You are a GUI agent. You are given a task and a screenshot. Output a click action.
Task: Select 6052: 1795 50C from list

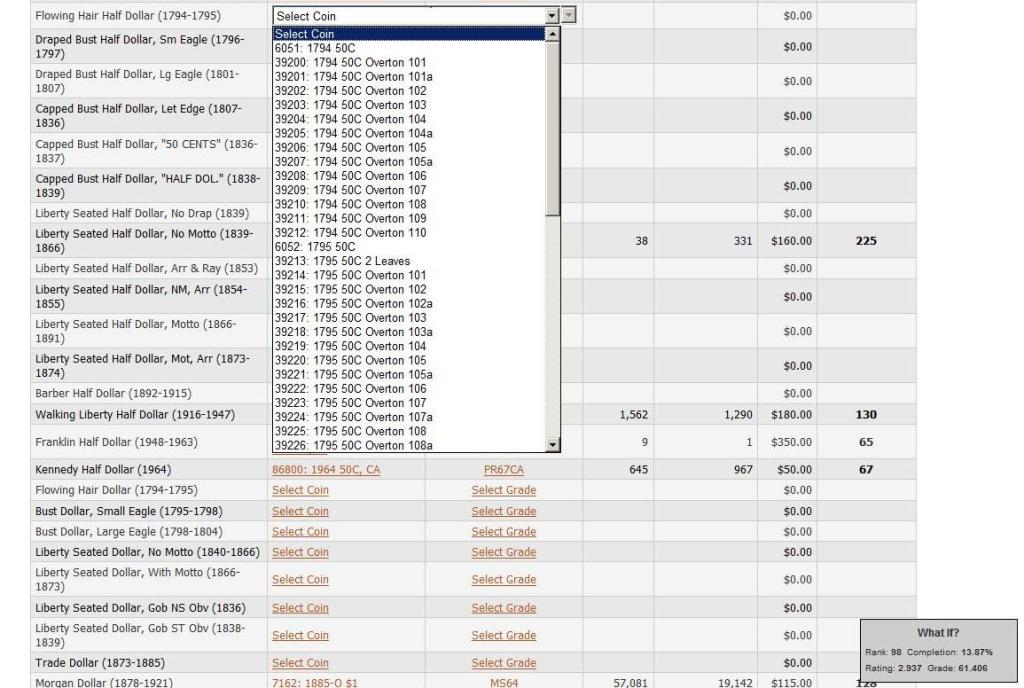point(314,247)
